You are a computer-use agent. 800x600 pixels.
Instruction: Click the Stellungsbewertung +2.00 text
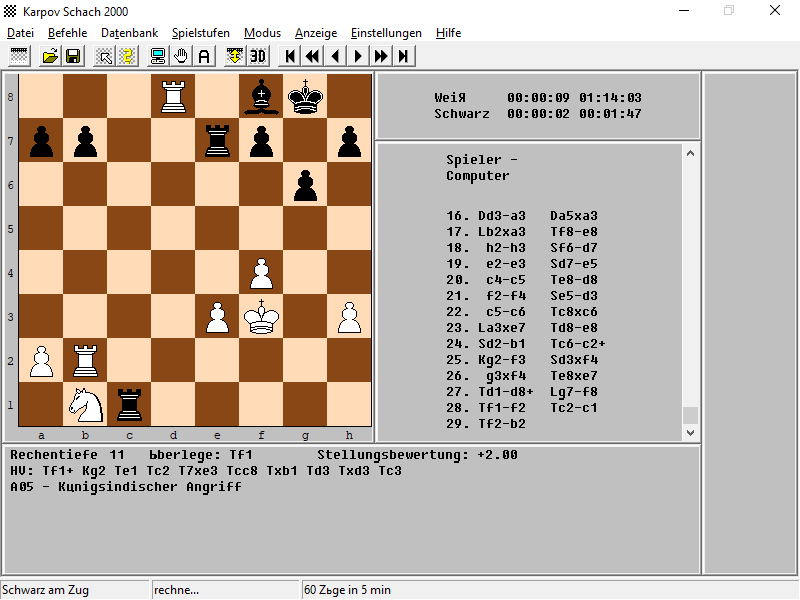pos(417,455)
